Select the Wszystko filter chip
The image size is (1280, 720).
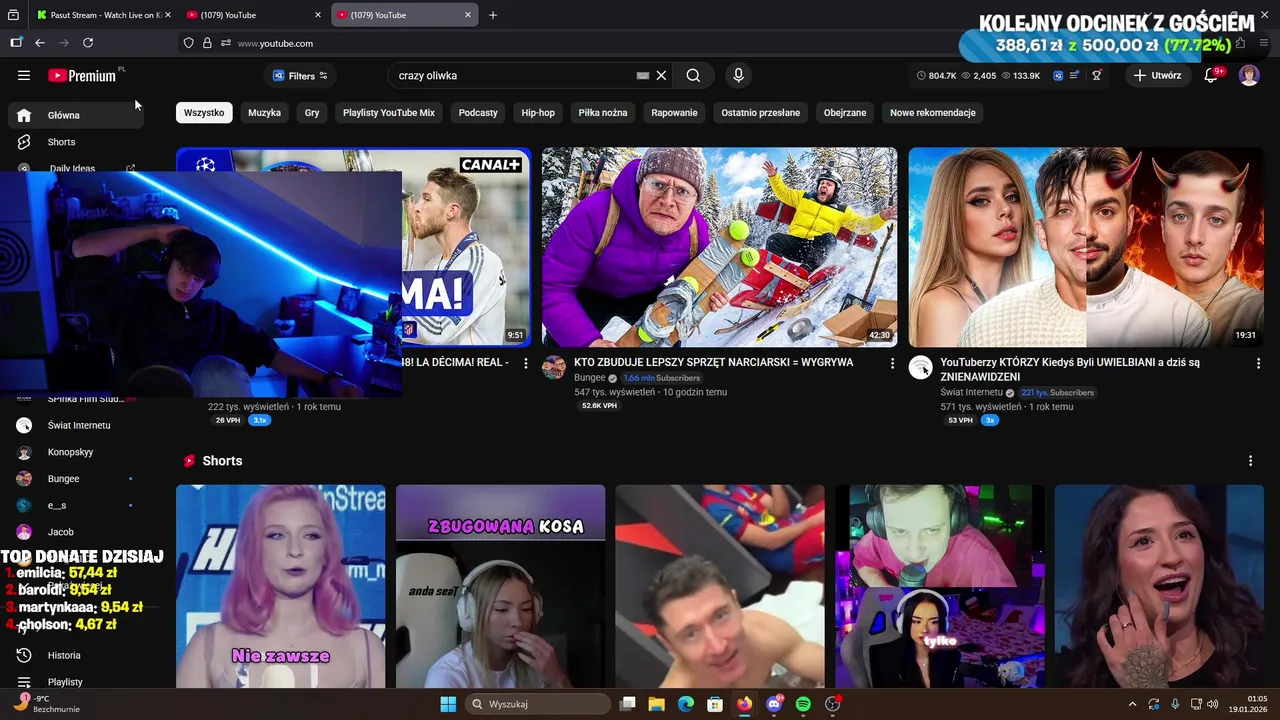click(x=204, y=113)
